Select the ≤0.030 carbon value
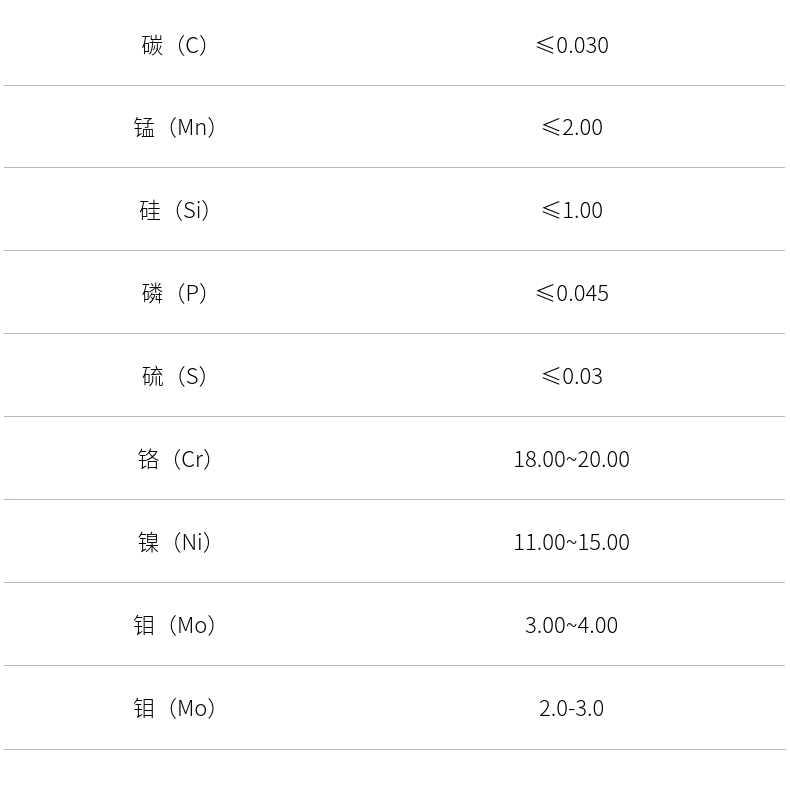This screenshot has height=802, width=790. click(x=572, y=45)
